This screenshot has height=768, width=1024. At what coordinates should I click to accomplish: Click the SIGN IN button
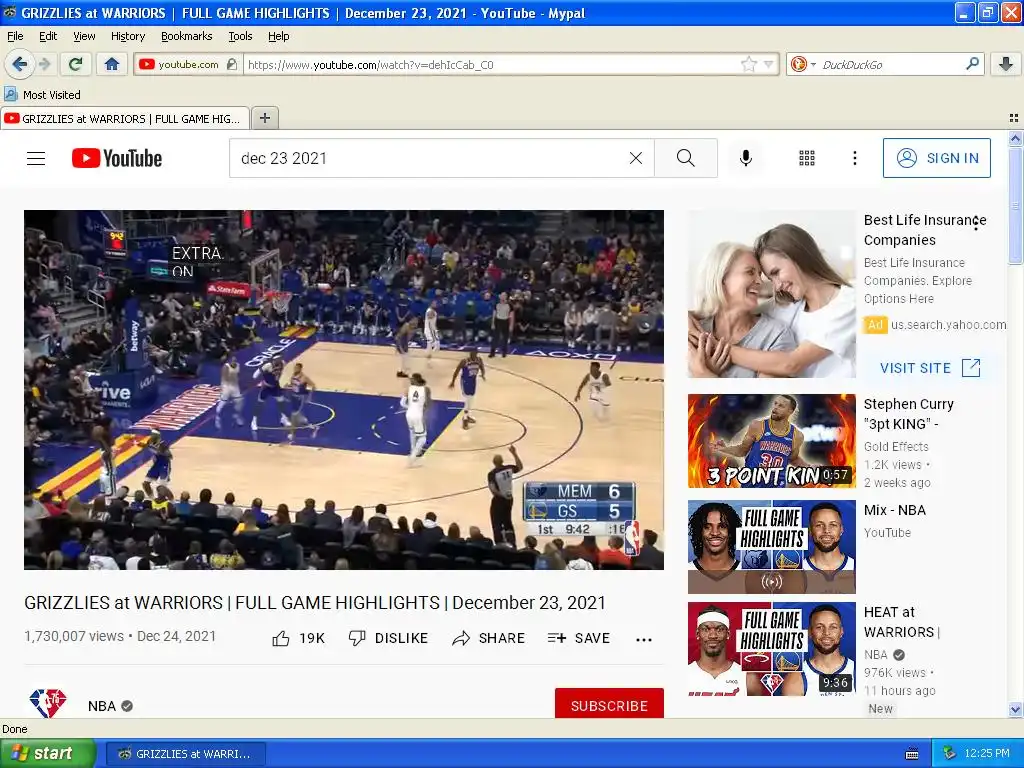(936, 158)
